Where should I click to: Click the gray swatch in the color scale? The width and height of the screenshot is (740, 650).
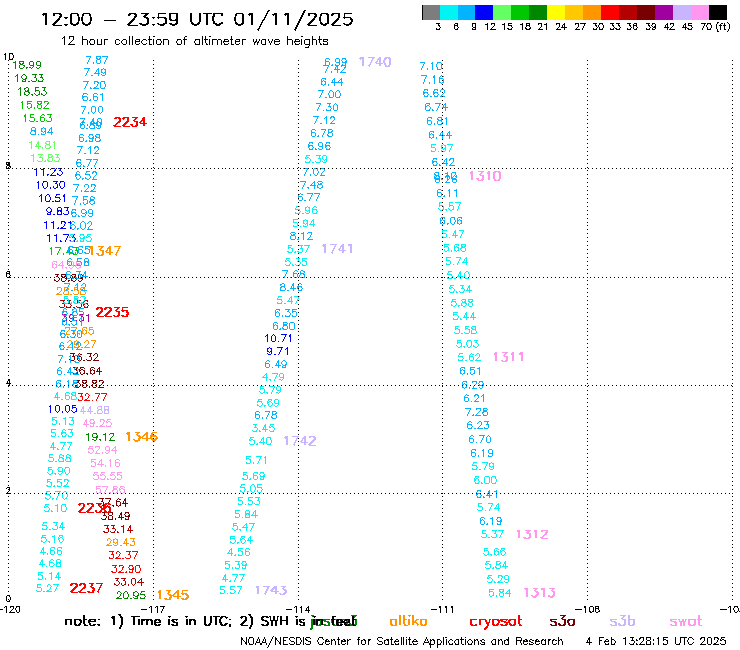coord(431,12)
